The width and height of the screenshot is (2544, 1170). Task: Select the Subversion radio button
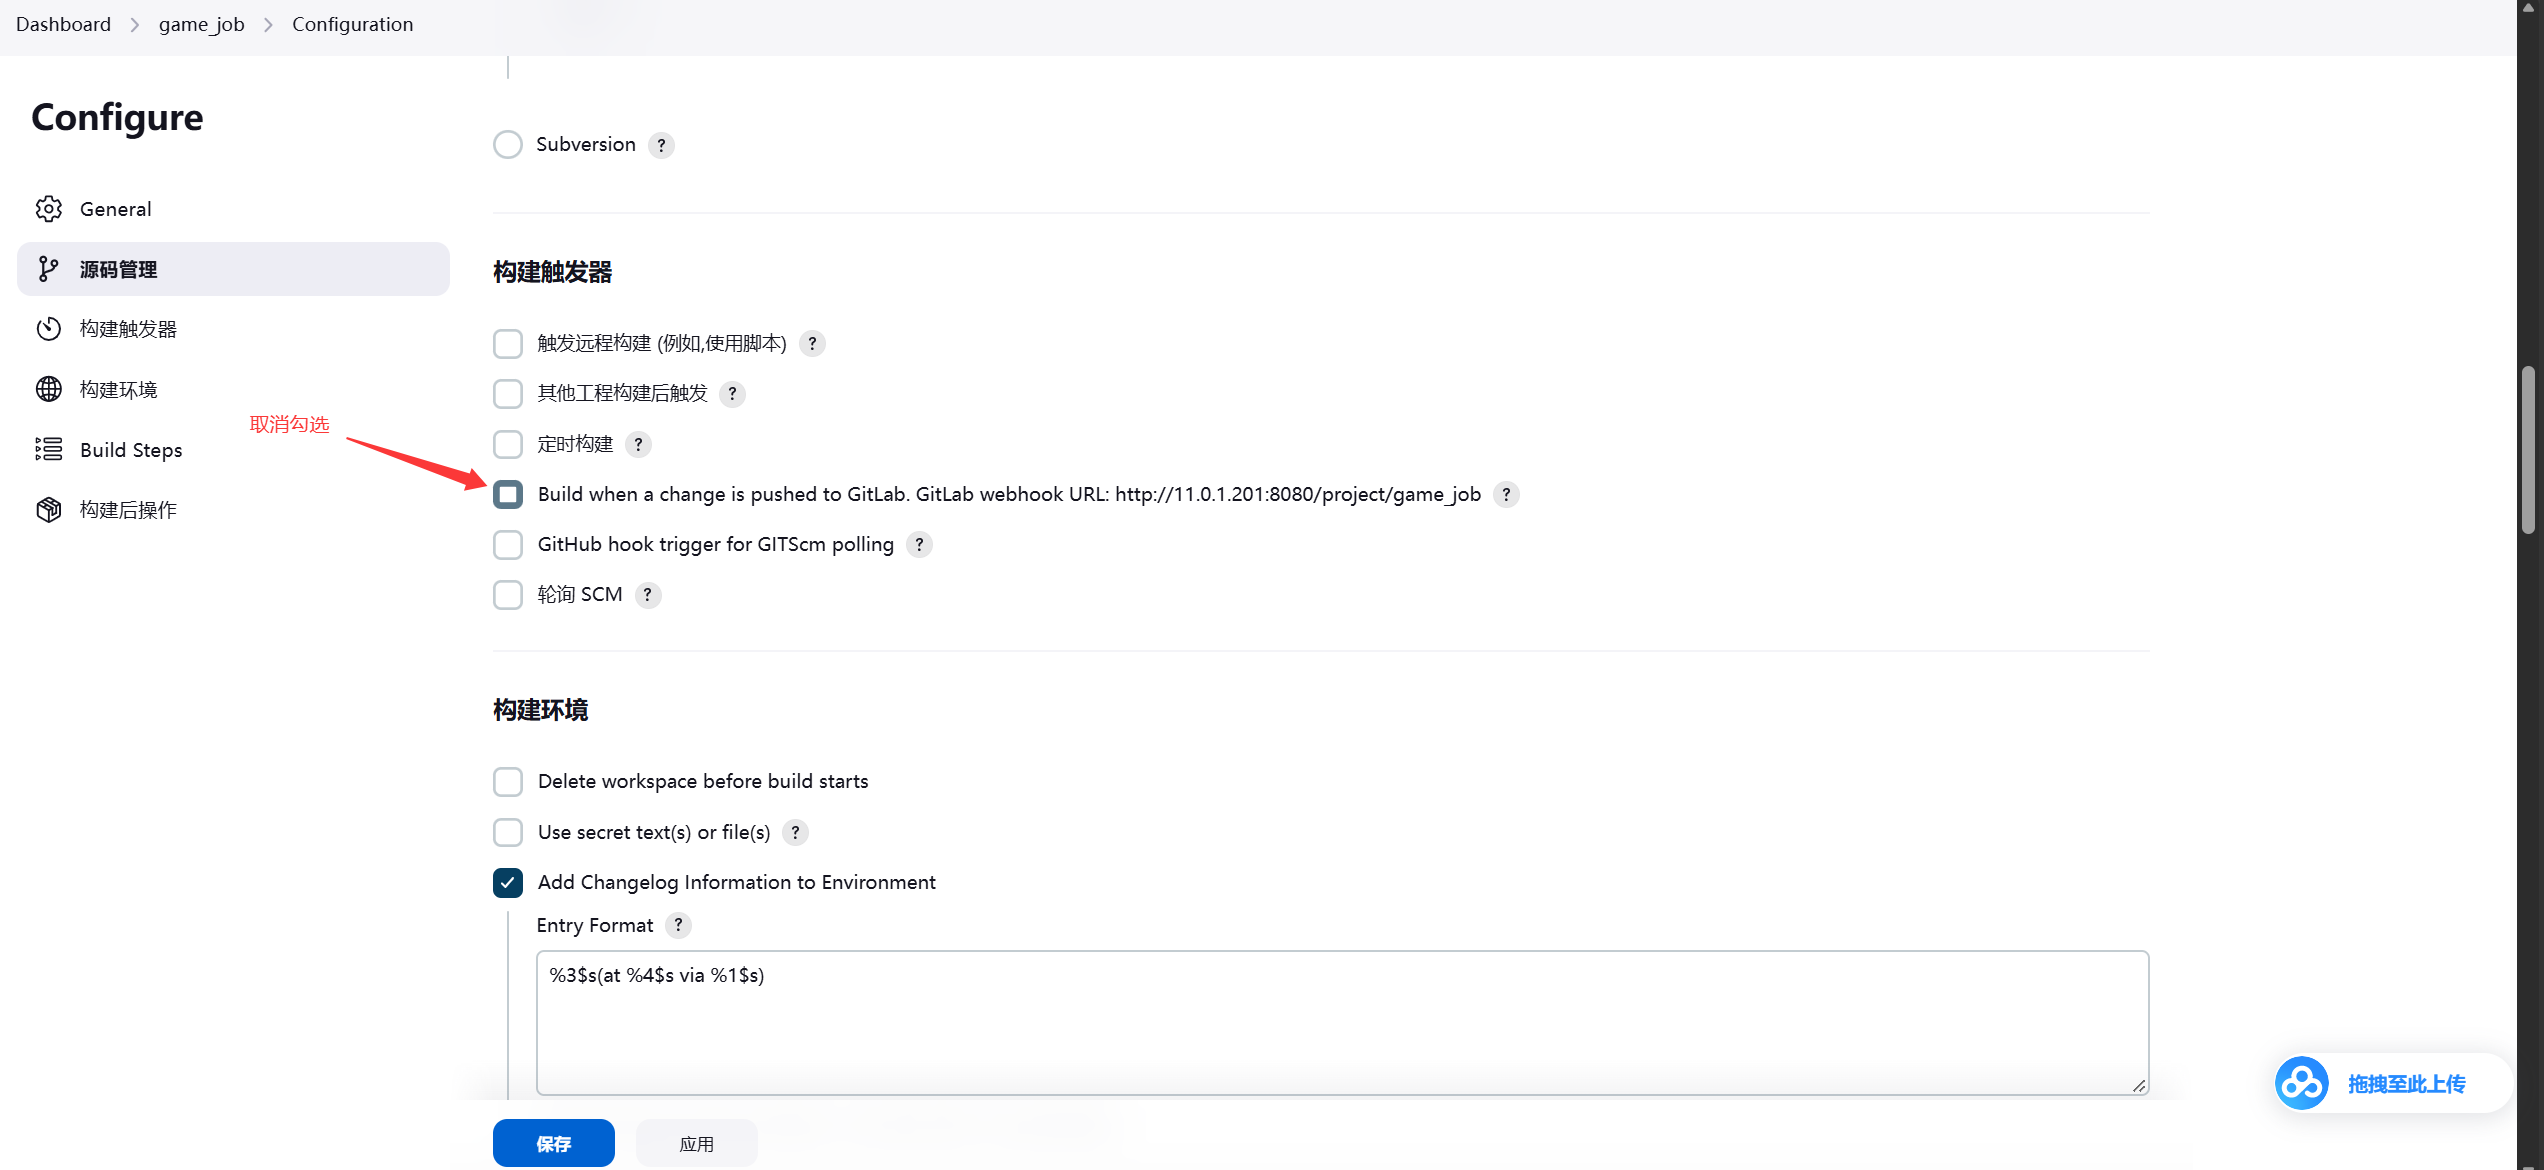click(x=508, y=144)
